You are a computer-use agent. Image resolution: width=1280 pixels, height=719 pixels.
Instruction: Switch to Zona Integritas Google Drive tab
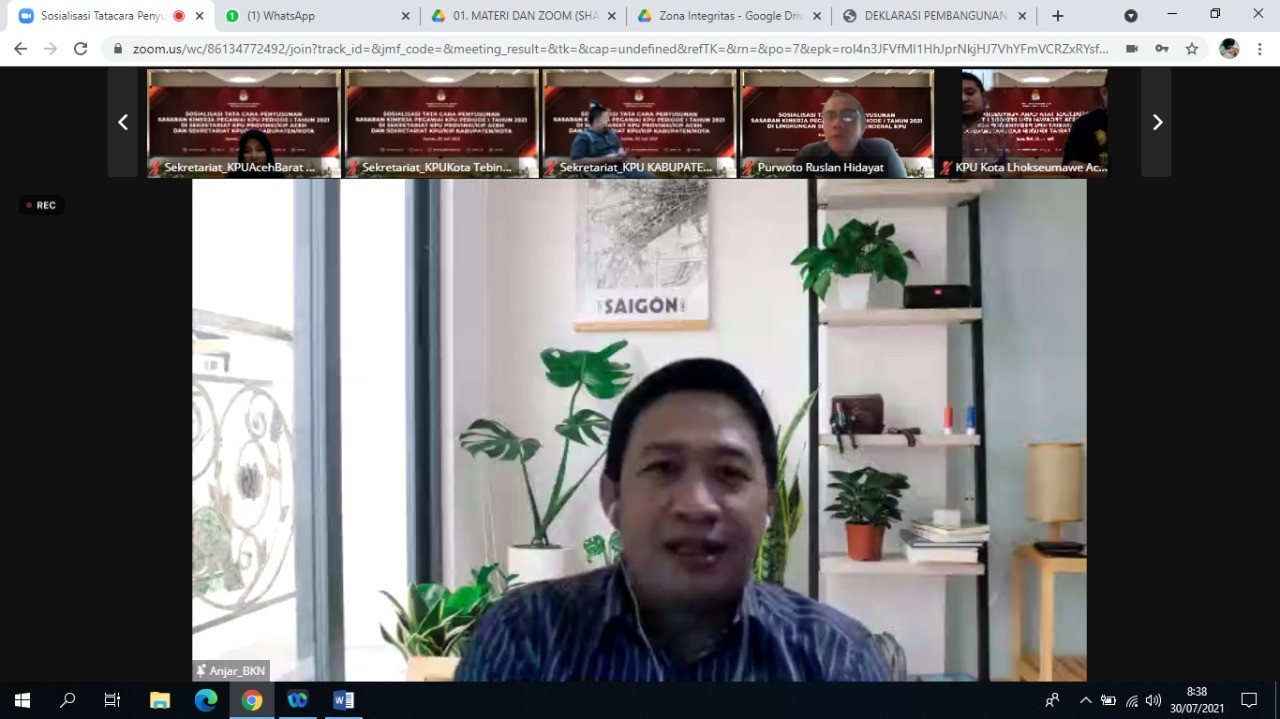click(725, 16)
